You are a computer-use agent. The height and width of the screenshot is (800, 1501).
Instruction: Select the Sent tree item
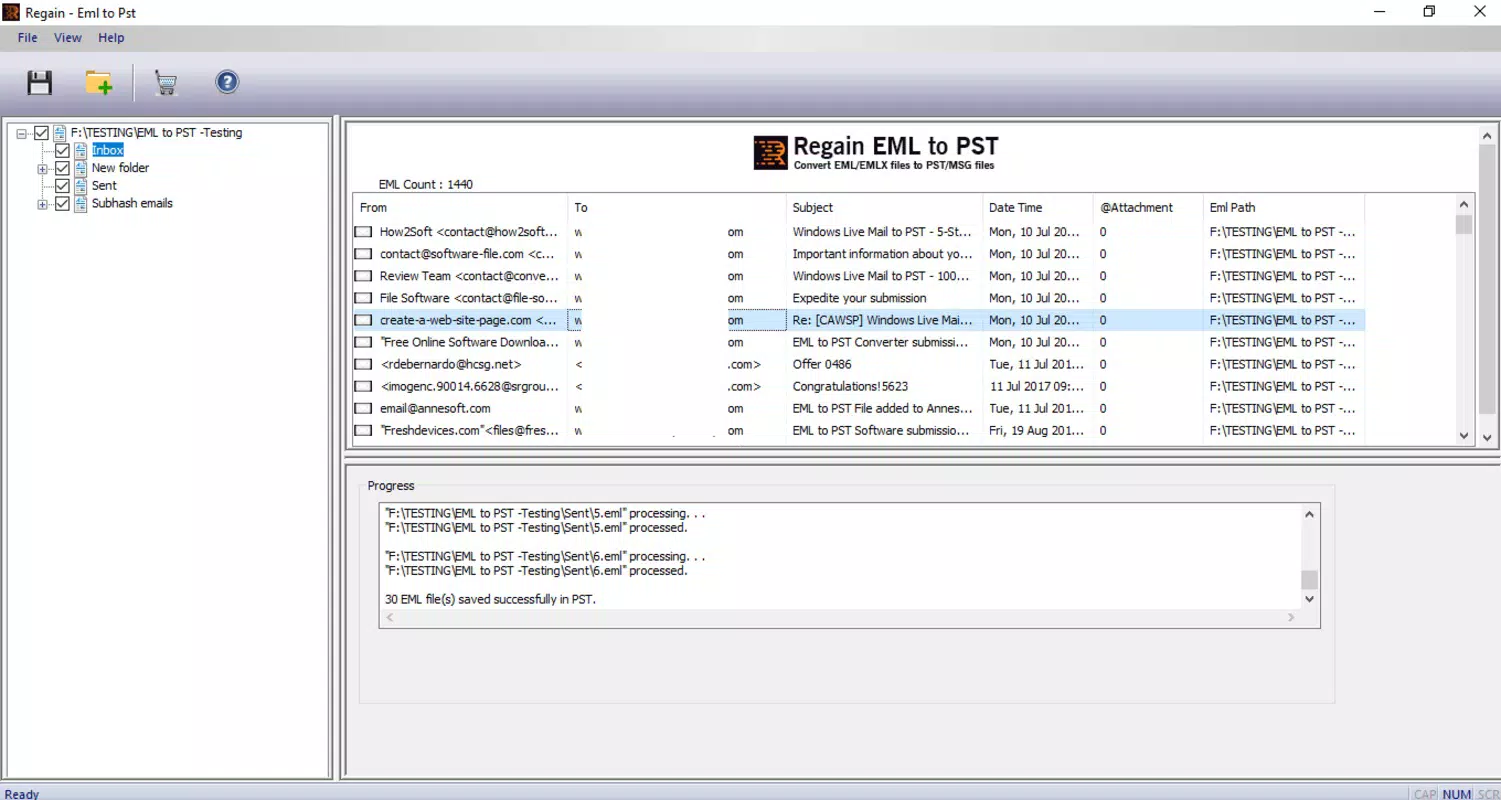pyautogui.click(x=104, y=186)
